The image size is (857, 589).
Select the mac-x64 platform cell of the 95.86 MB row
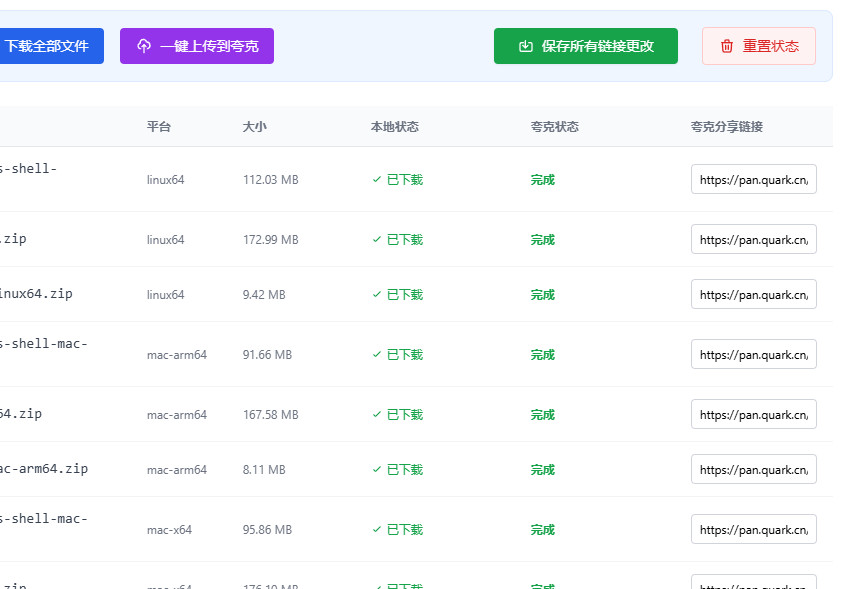click(x=169, y=530)
